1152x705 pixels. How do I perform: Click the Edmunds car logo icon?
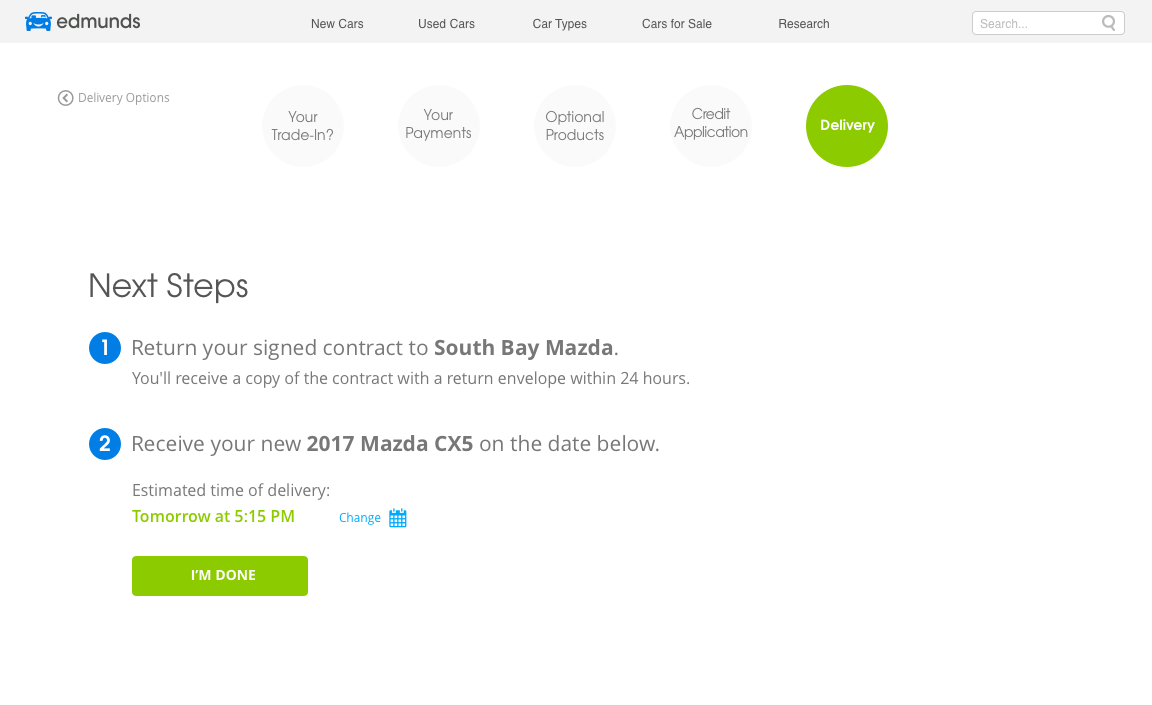[x=38, y=22]
